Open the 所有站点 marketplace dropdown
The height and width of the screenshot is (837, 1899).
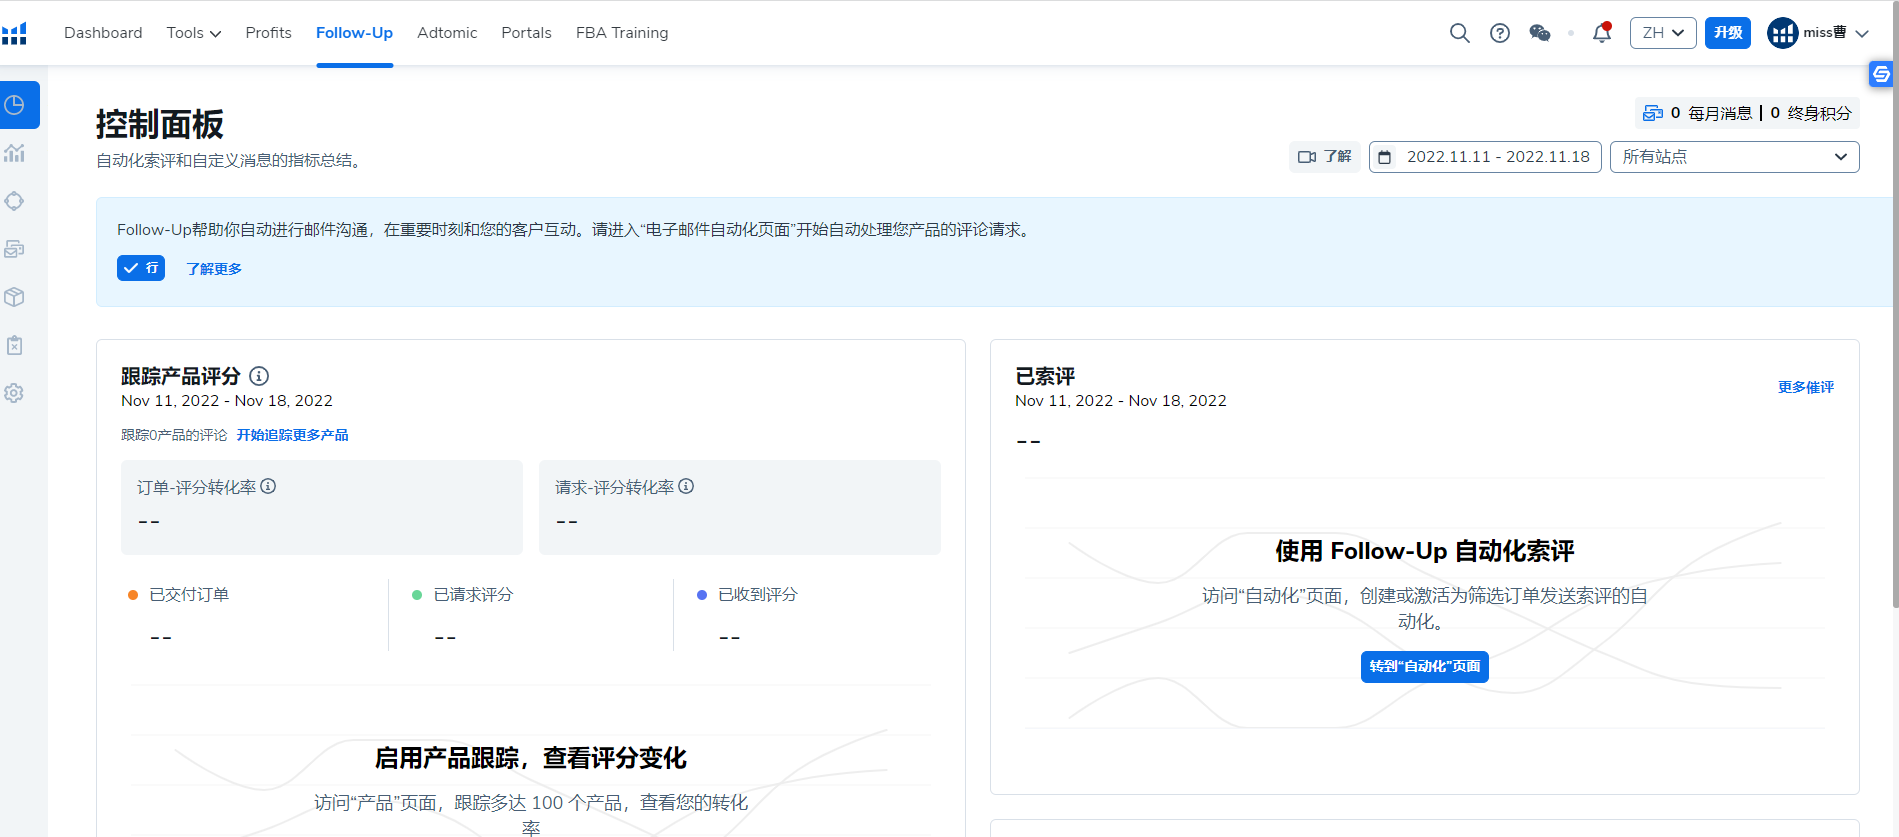point(1734,157)
